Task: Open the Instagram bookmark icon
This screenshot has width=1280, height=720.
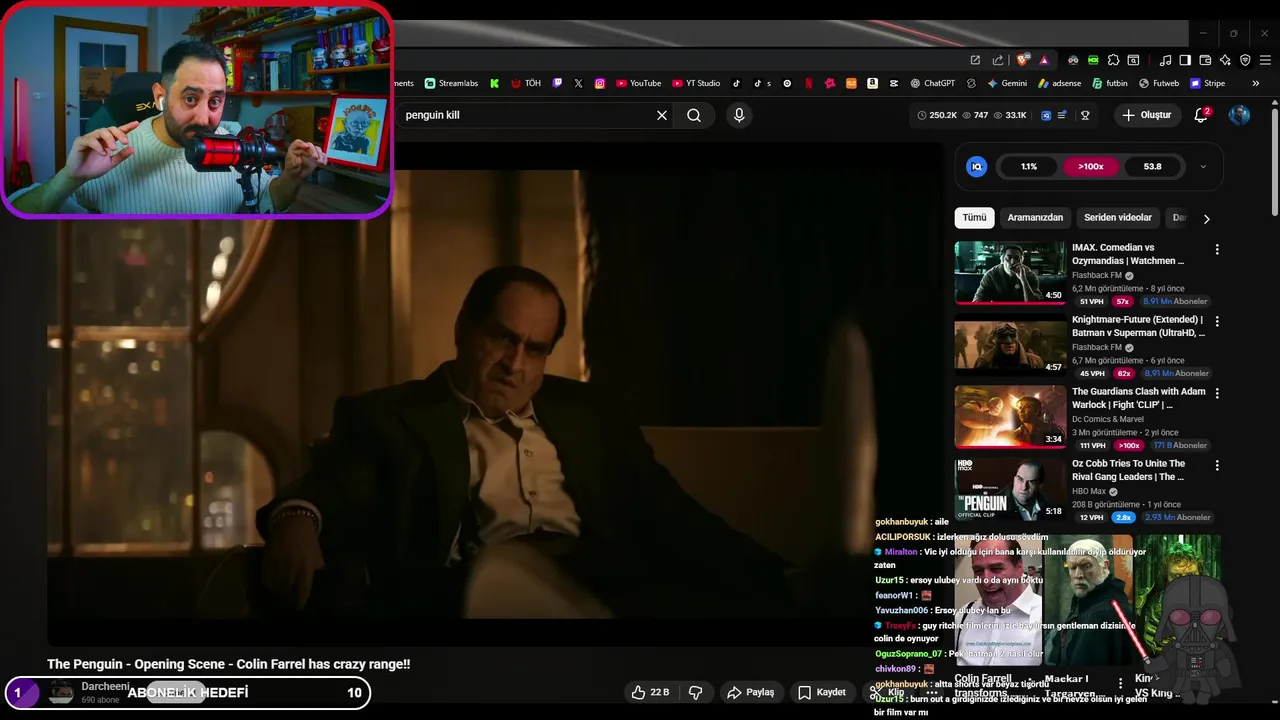Action: 600,84
